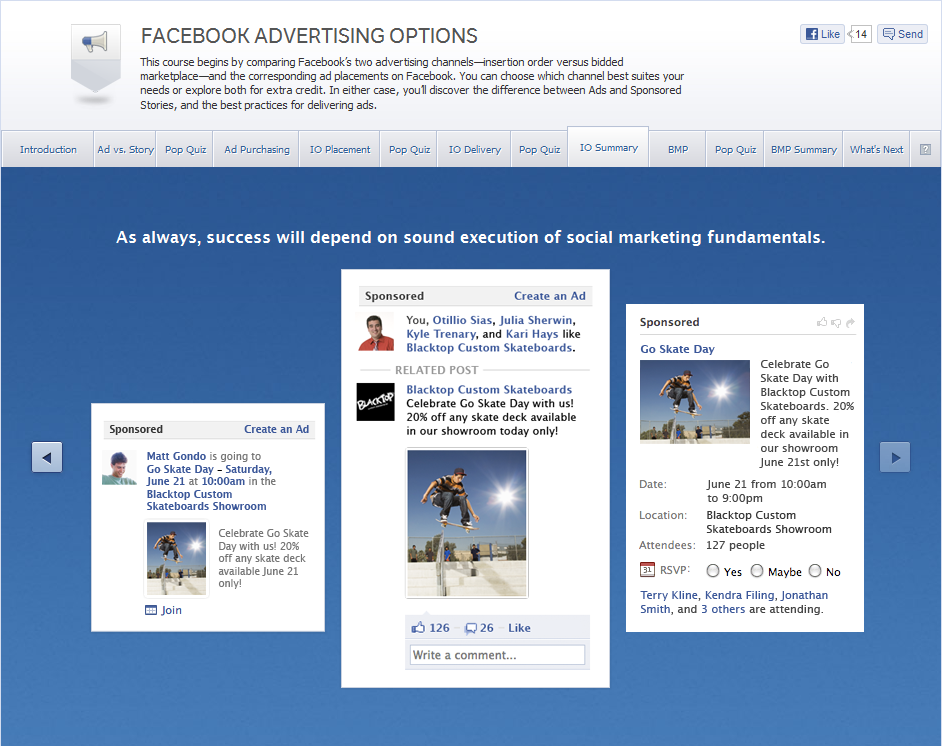Switch to the BMP Summary tab
This screenshot has height=746, width=942.
click(x=804, y=150)
